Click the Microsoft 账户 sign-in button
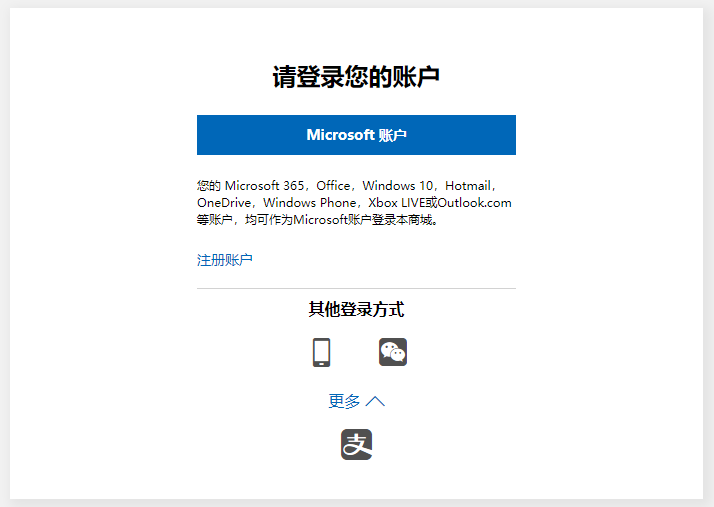This screenshot has height=507, width=714. pos(356,135)
